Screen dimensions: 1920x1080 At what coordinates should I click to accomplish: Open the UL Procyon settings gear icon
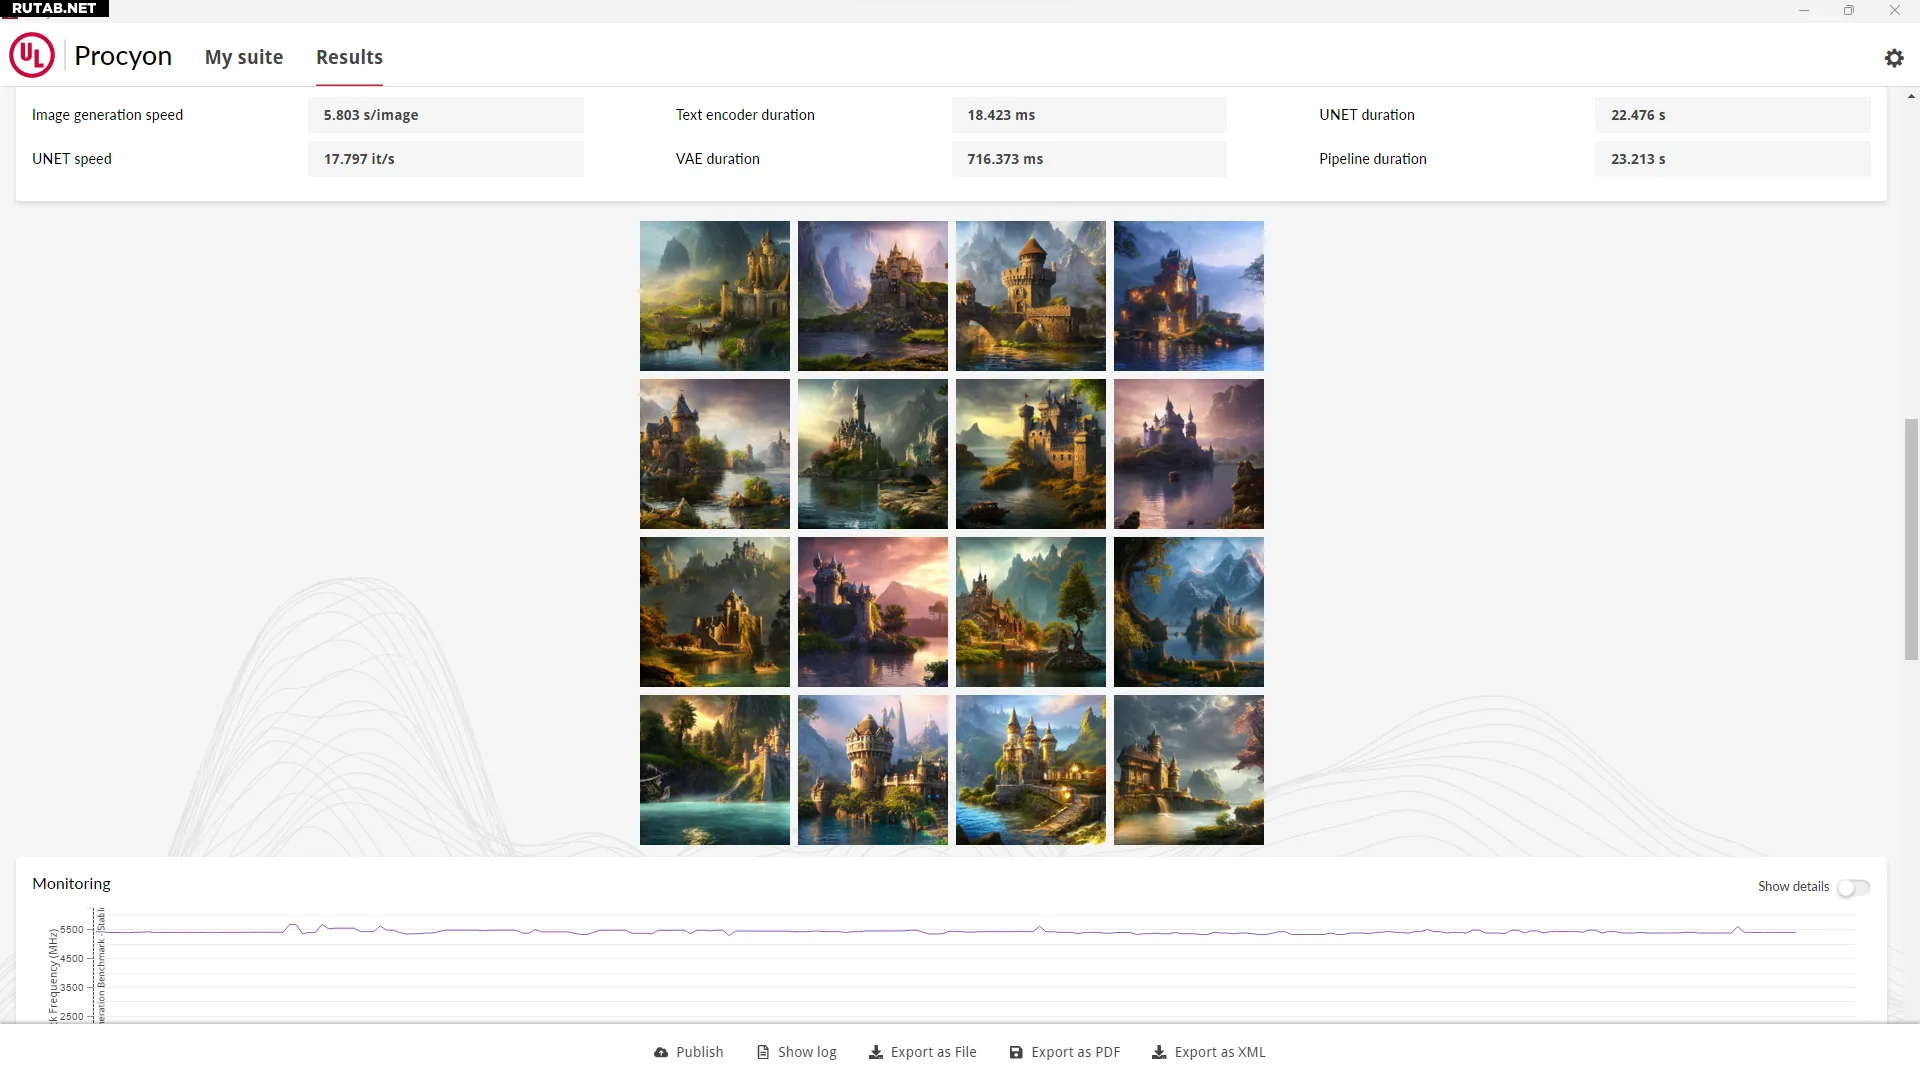pyautogui.click(x=1894, y=58)
